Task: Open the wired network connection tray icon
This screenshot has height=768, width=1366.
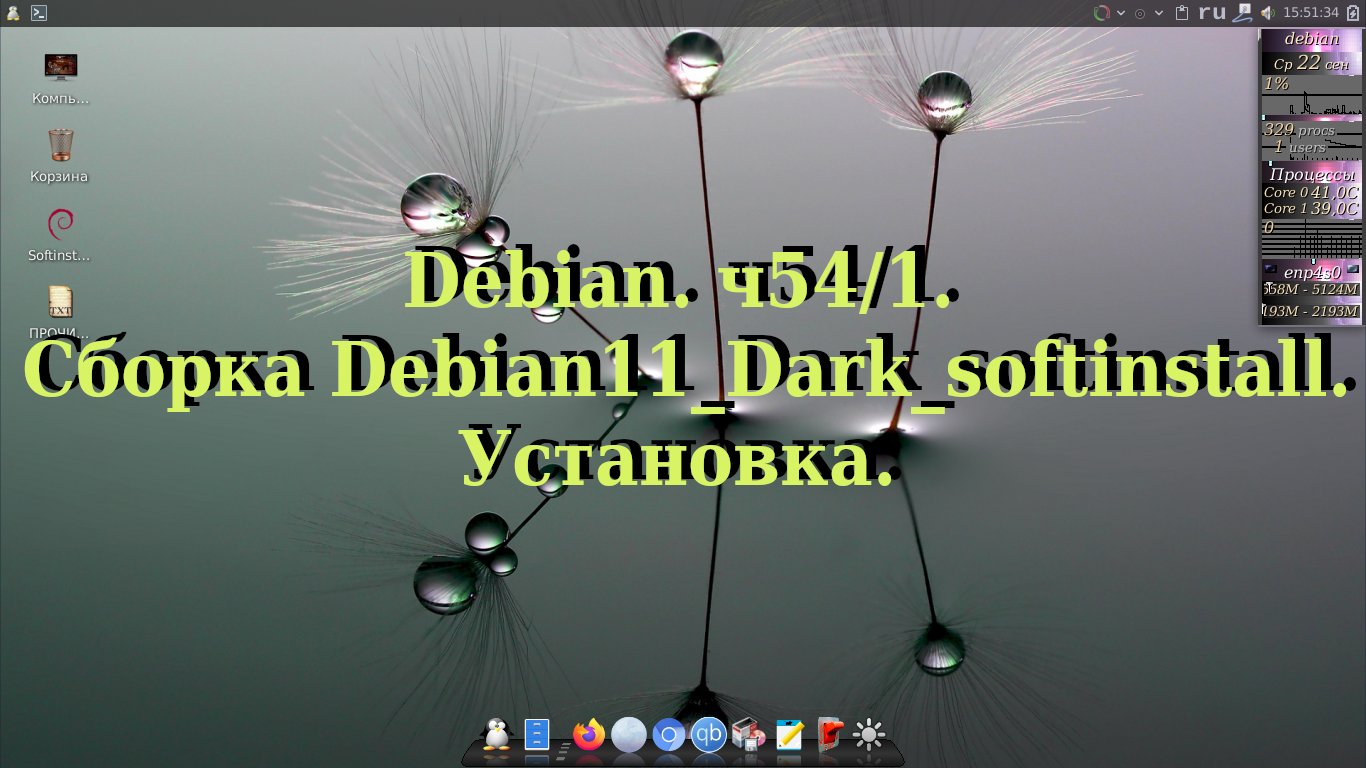Action: [x=1242, y=13]
